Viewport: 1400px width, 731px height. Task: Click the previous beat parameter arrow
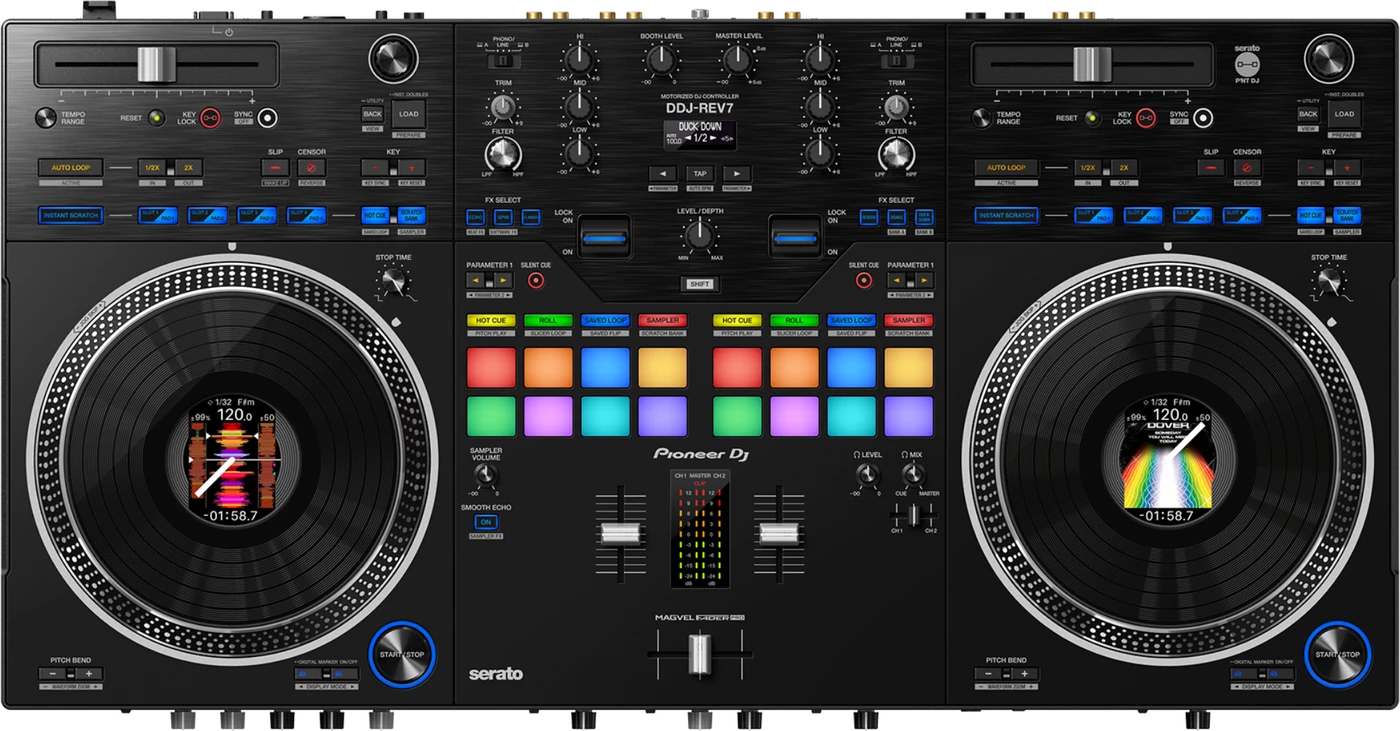(662, 173)
